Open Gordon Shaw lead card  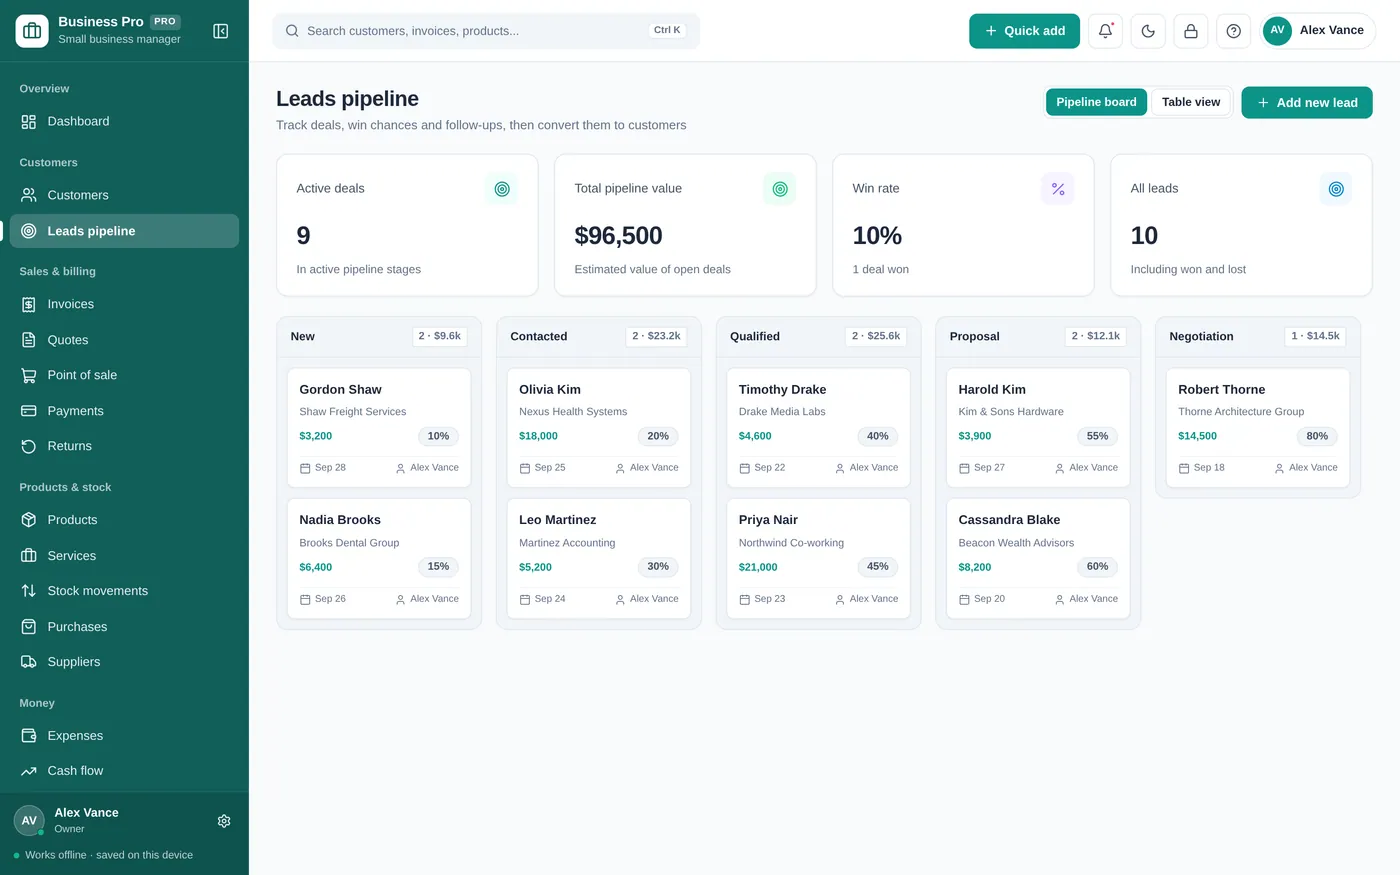(379, 428)
